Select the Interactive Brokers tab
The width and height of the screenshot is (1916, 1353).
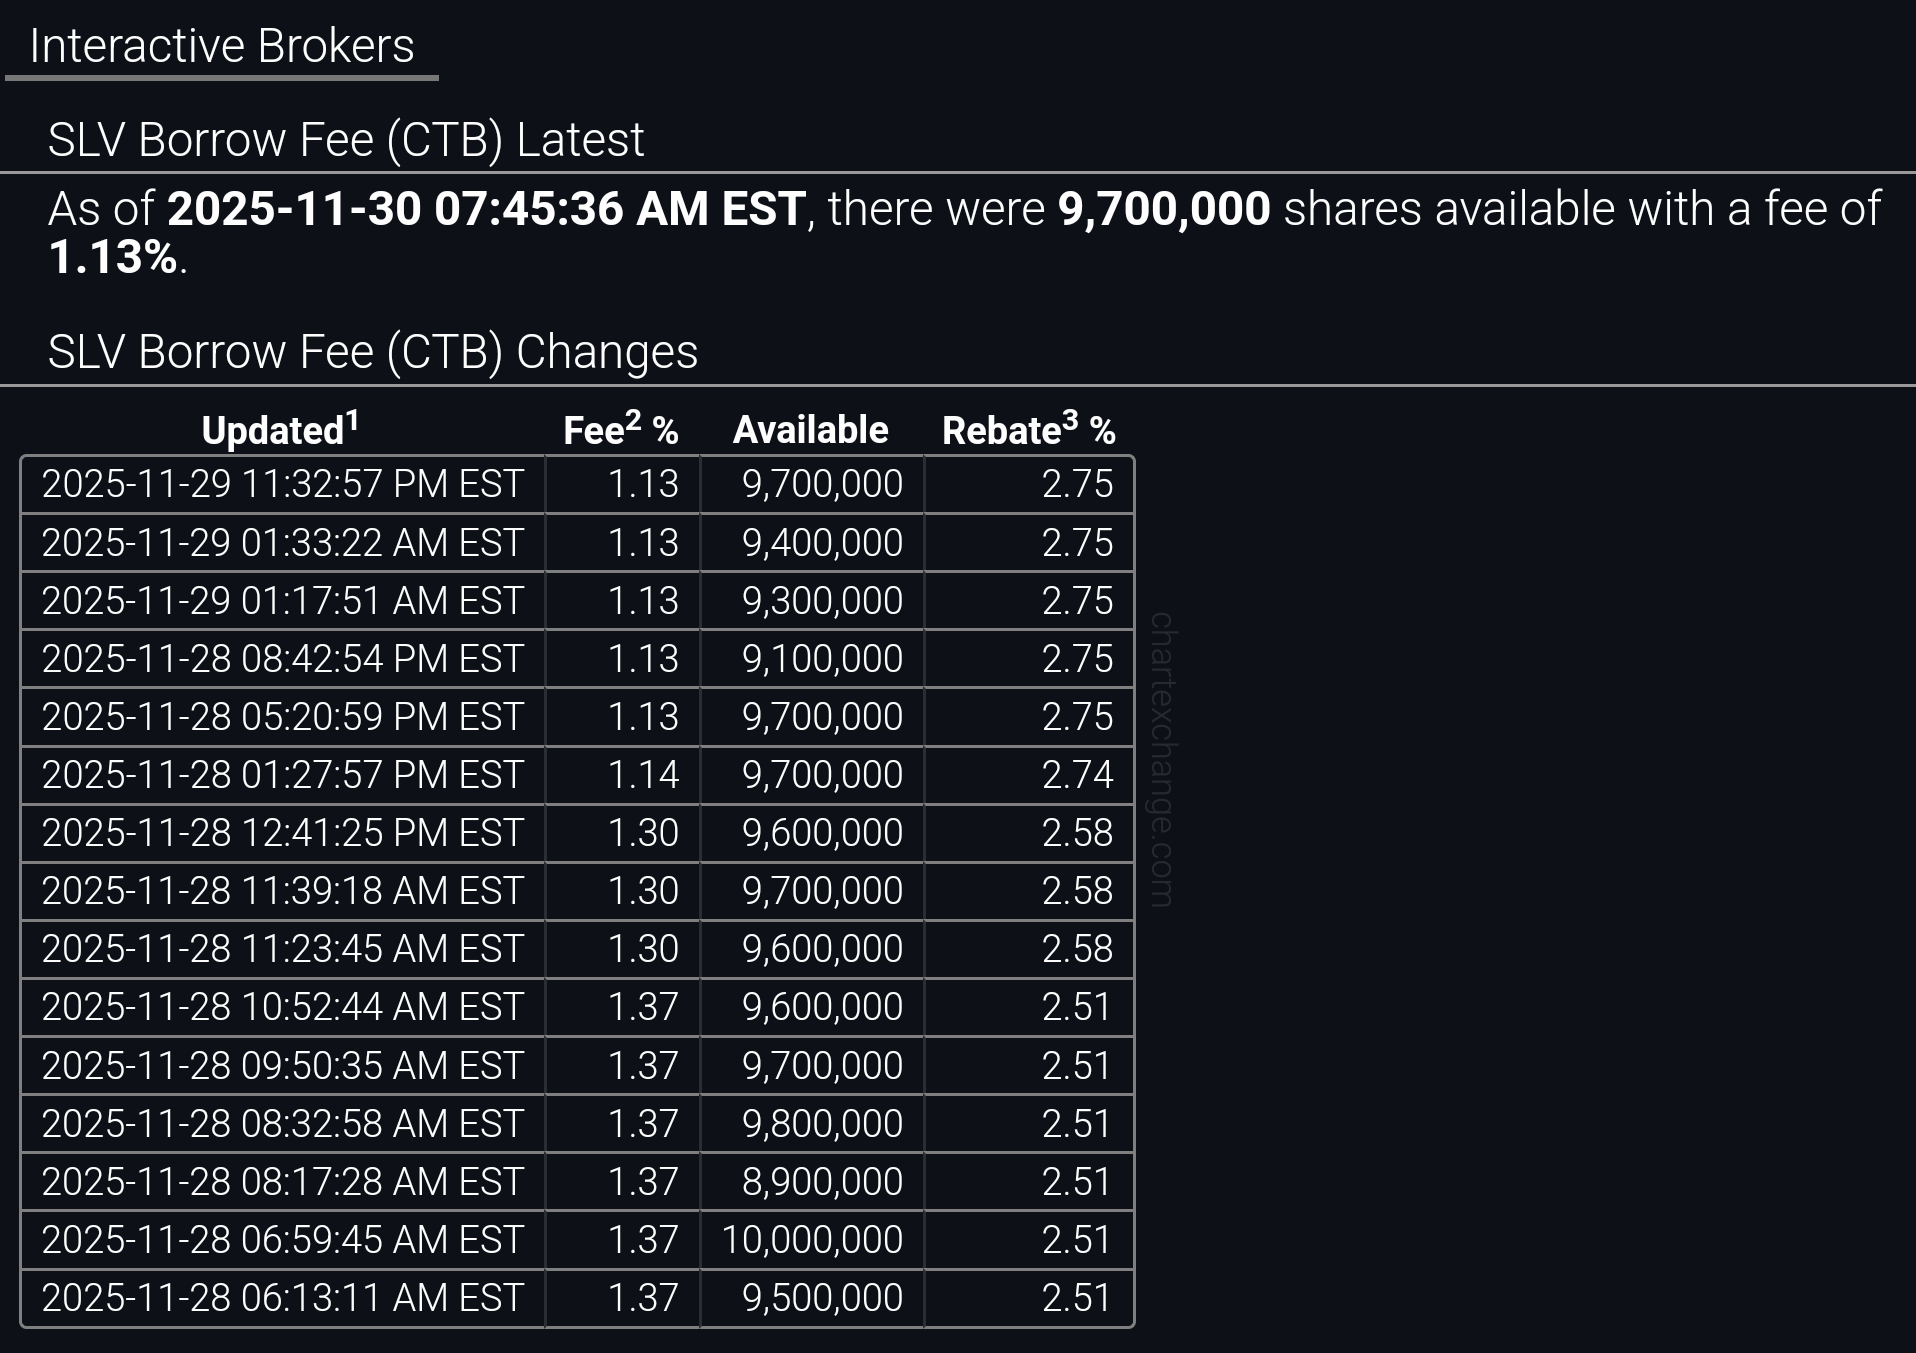pos(221,46)
